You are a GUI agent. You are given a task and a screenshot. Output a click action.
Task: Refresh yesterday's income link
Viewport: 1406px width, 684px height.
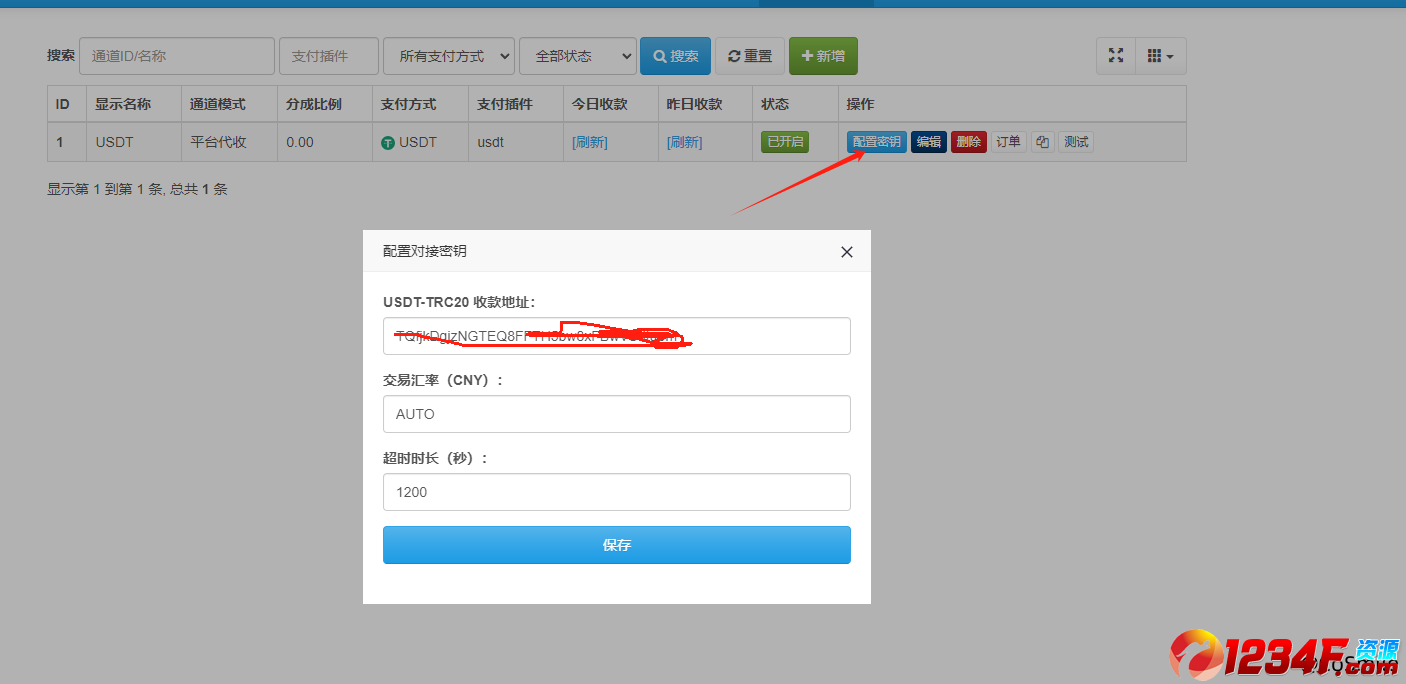point(685,142)
